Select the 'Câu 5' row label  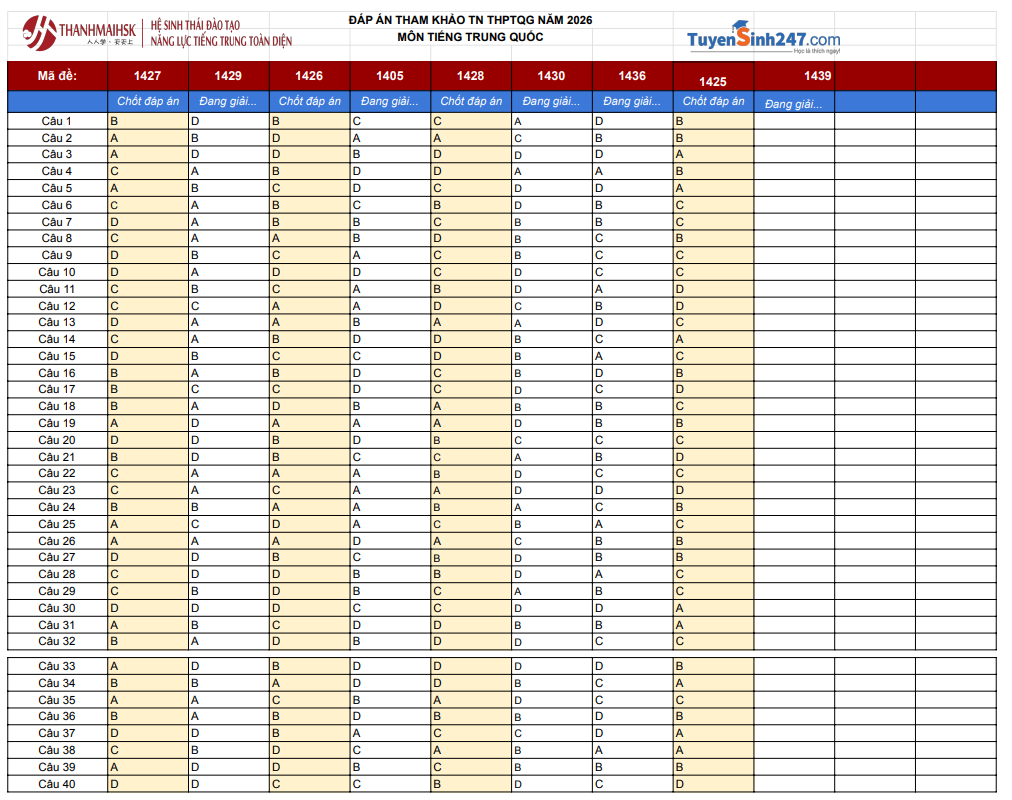tap(57, 188)
